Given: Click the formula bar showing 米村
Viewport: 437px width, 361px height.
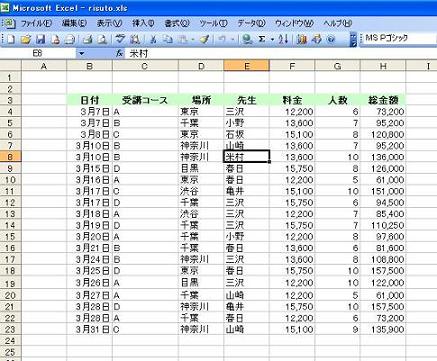Looking at the screenshot, I should coord(280,53).
